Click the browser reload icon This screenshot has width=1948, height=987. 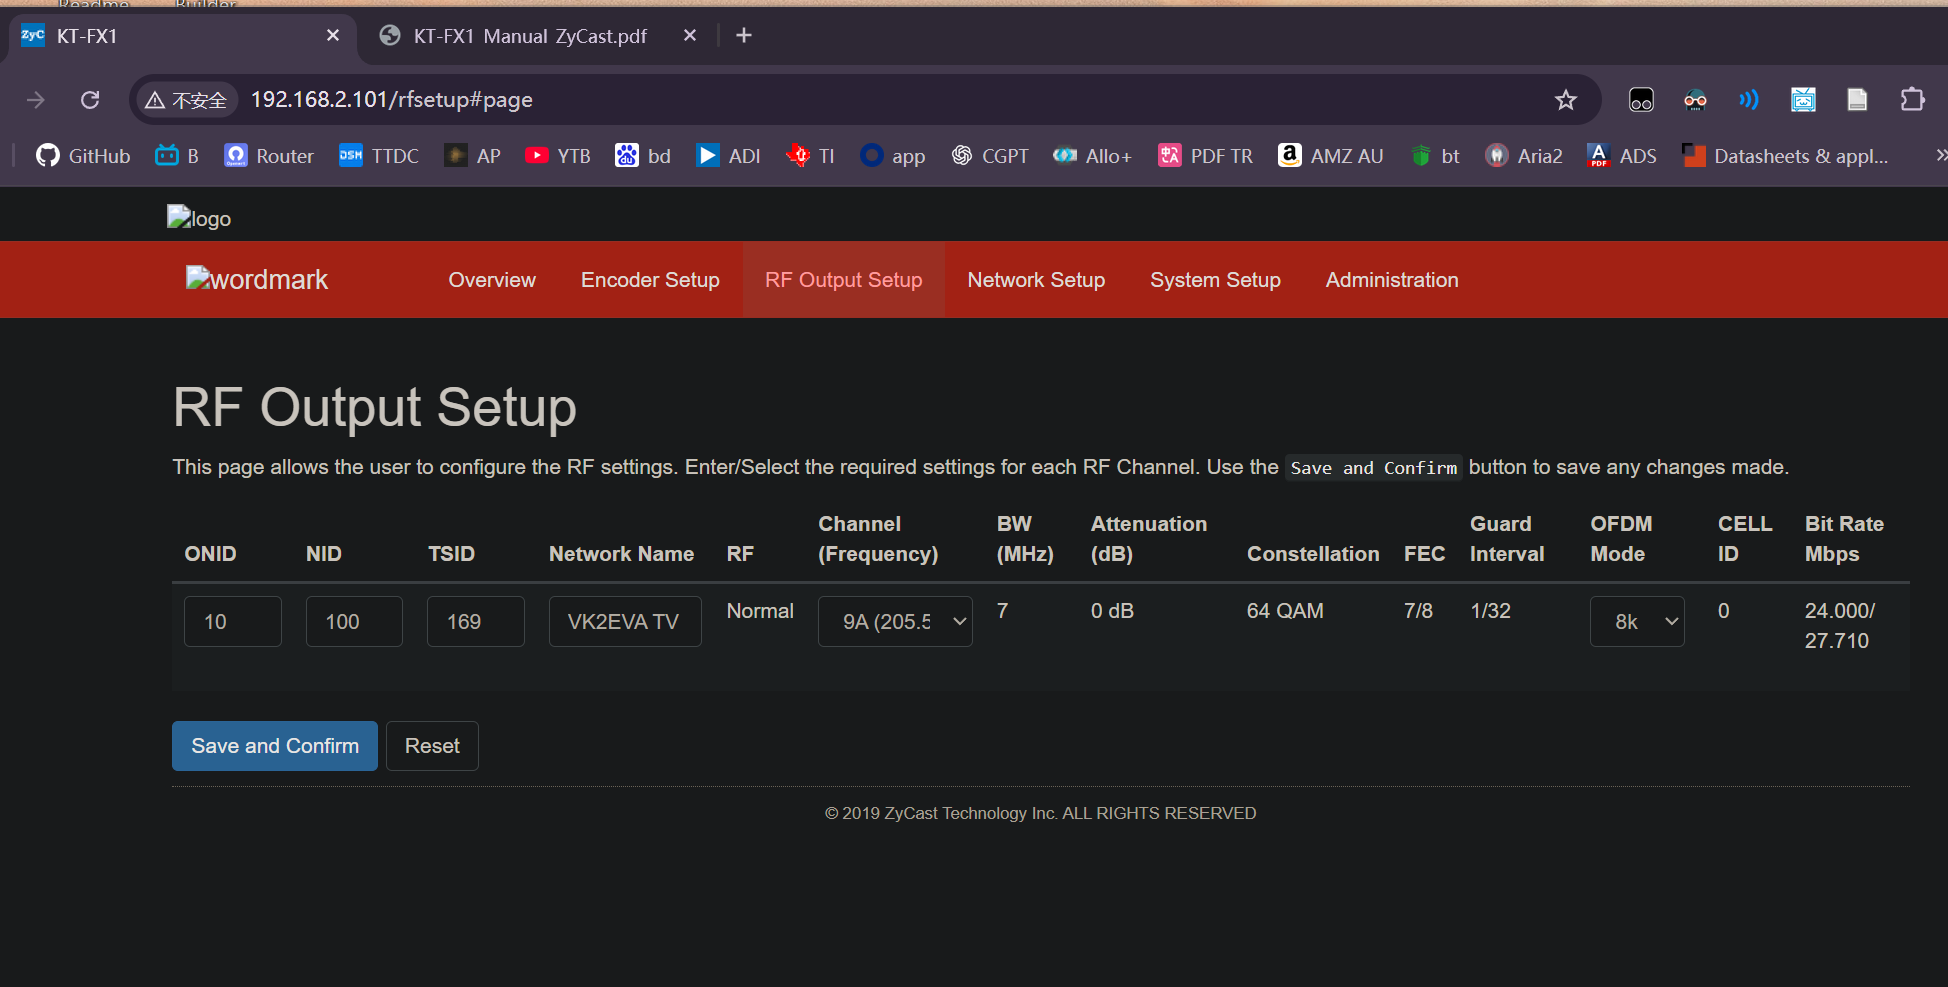click(x=90, y=100)
